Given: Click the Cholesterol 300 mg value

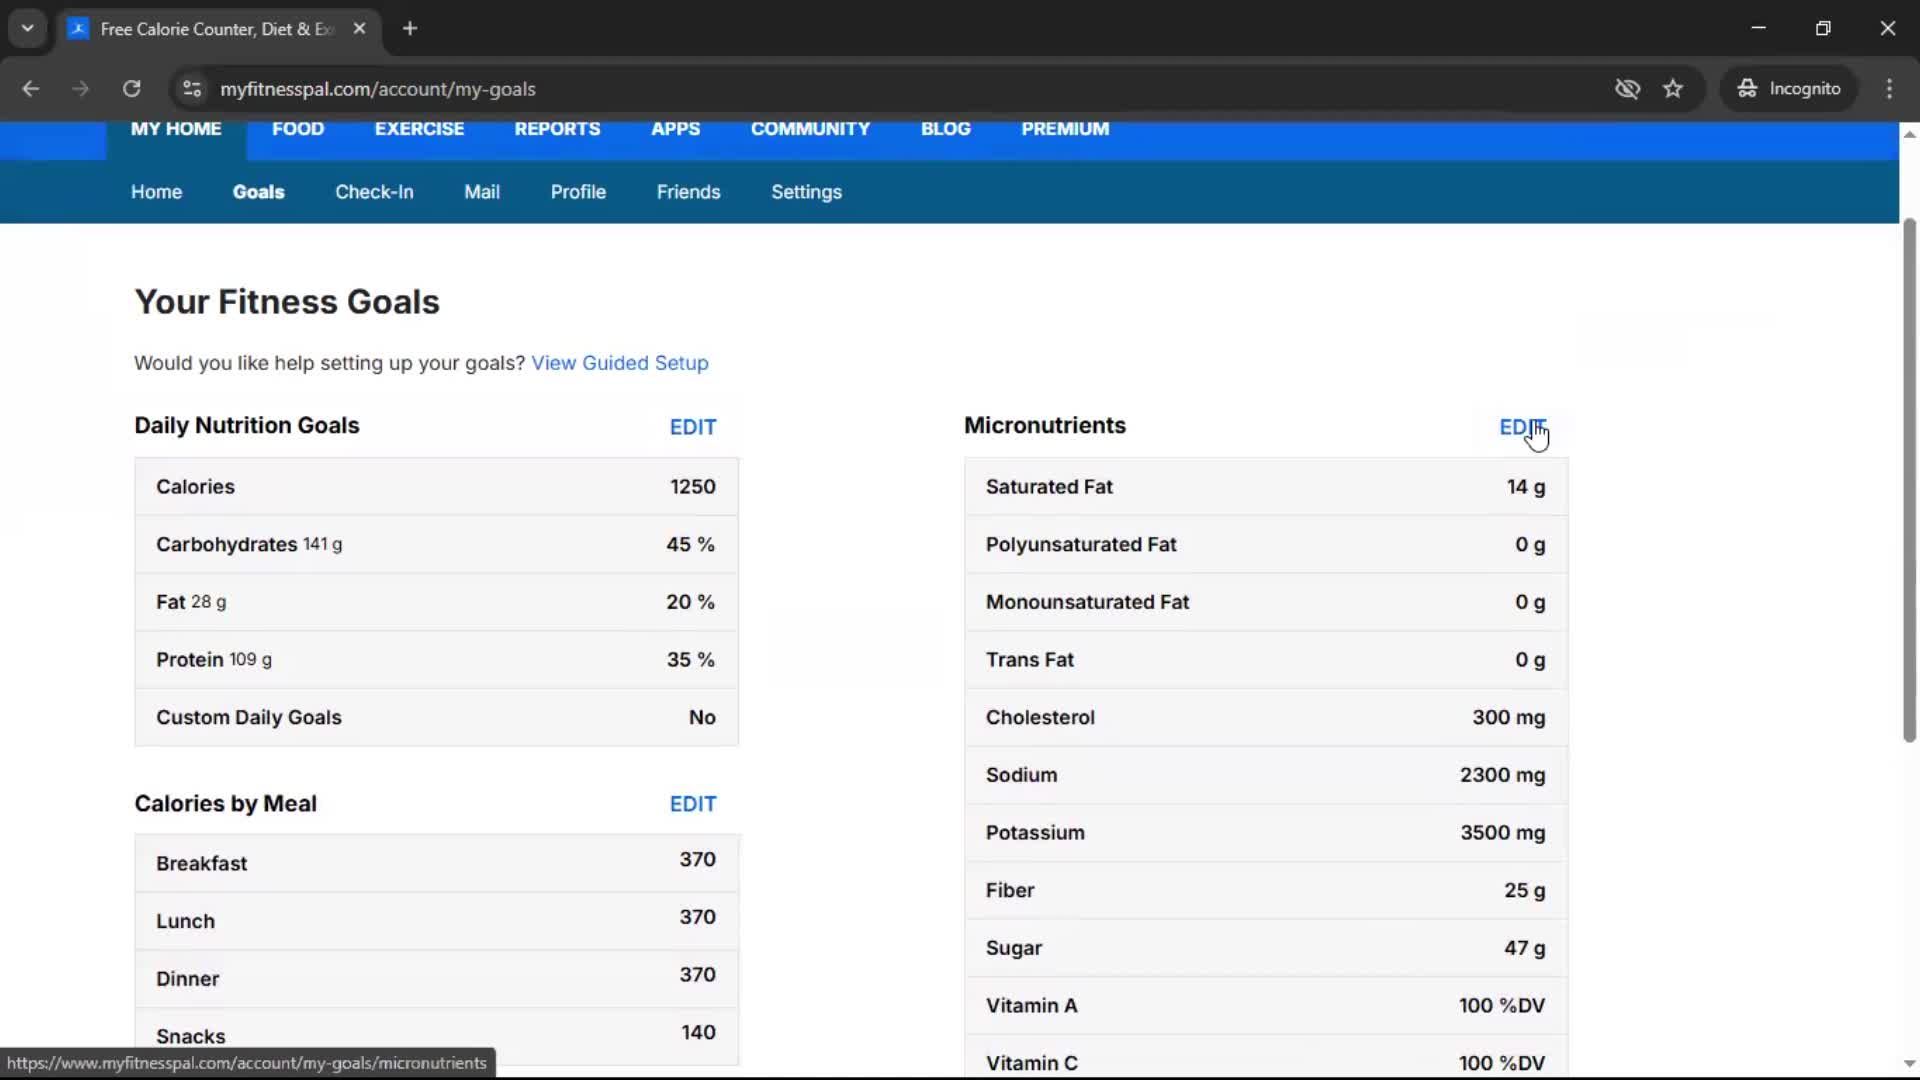Looking at the screenshot, I should 1508,717.
